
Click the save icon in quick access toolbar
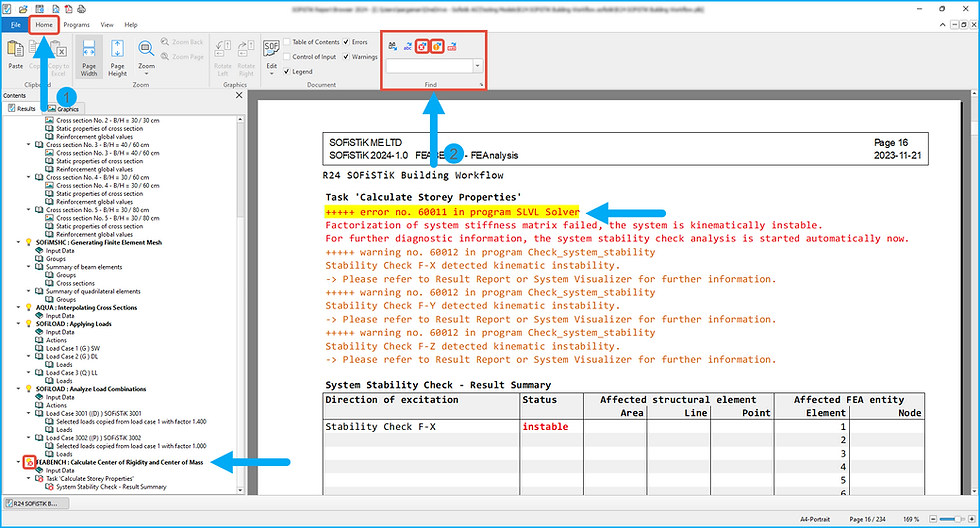point(39,9)
